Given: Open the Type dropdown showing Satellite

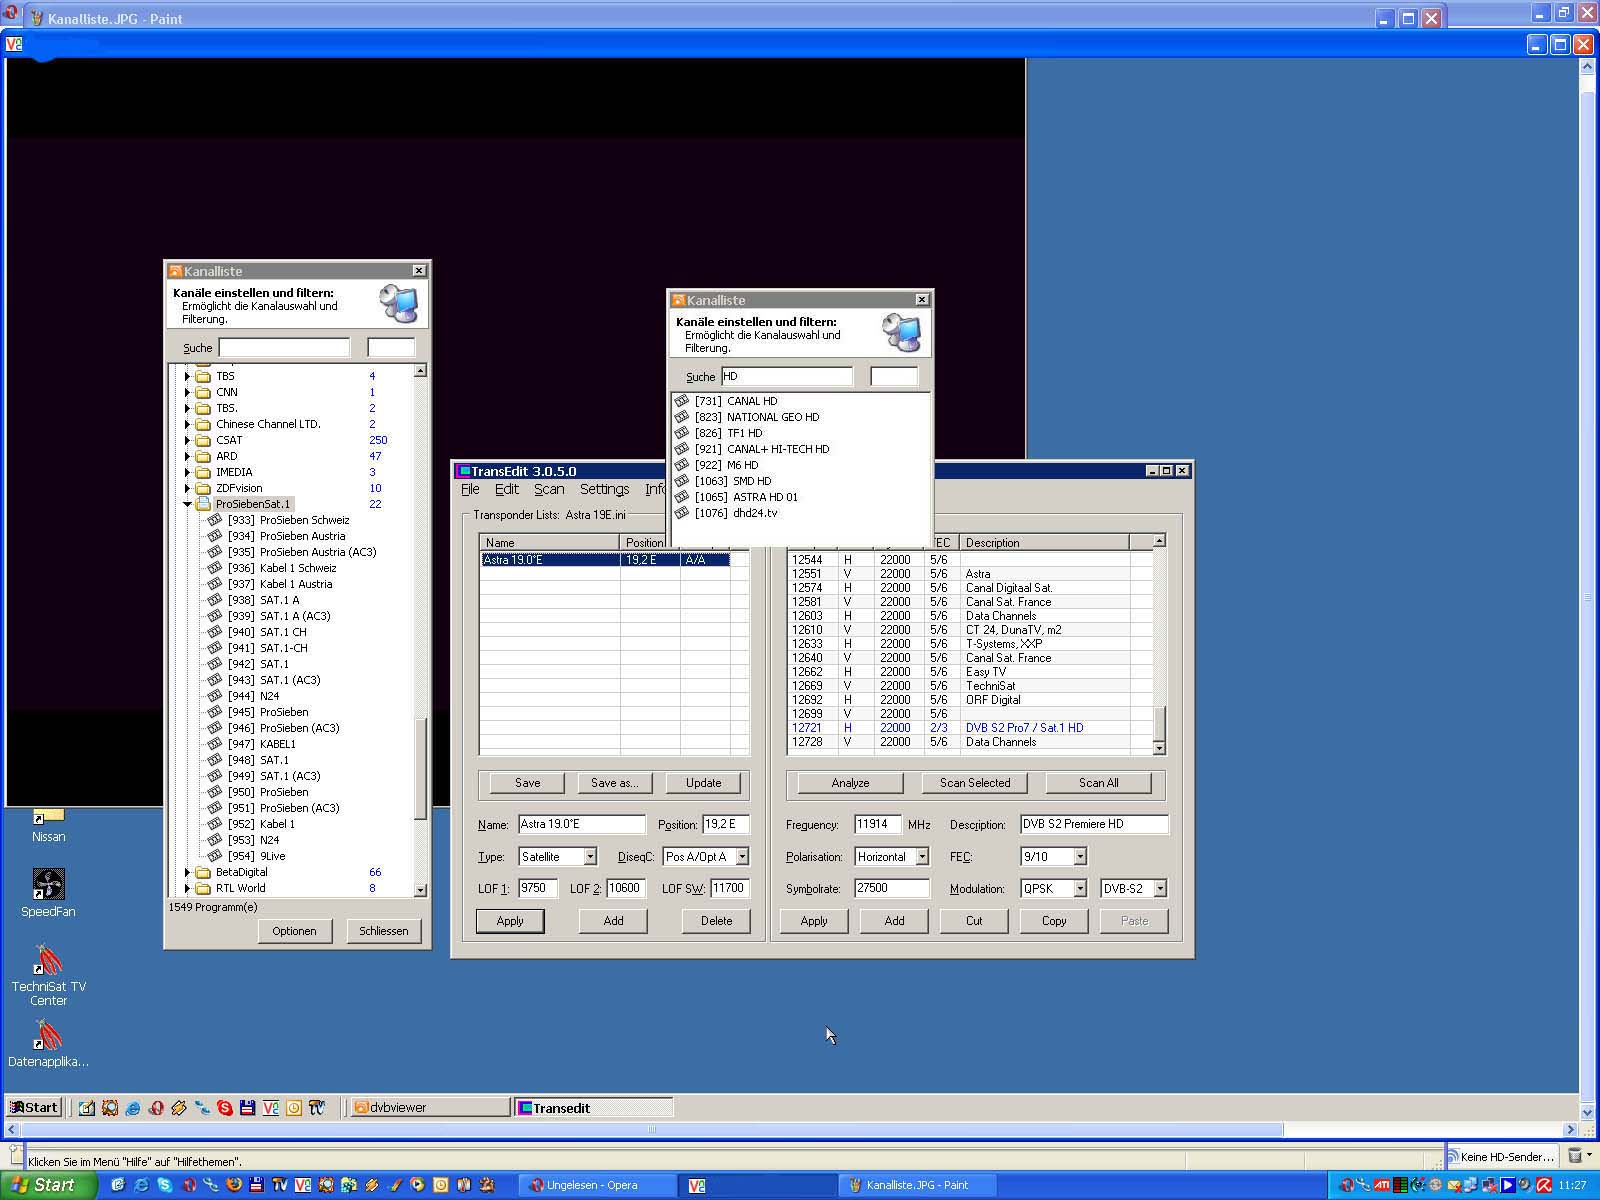Looking at the screenshot, I should (x=590, y=857).
